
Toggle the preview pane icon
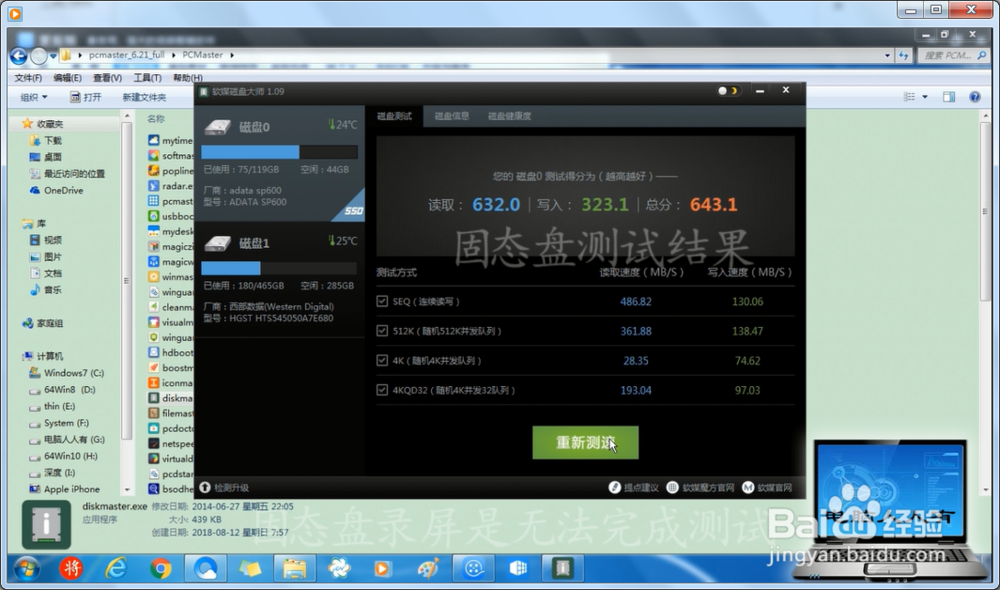pos(949,97)
